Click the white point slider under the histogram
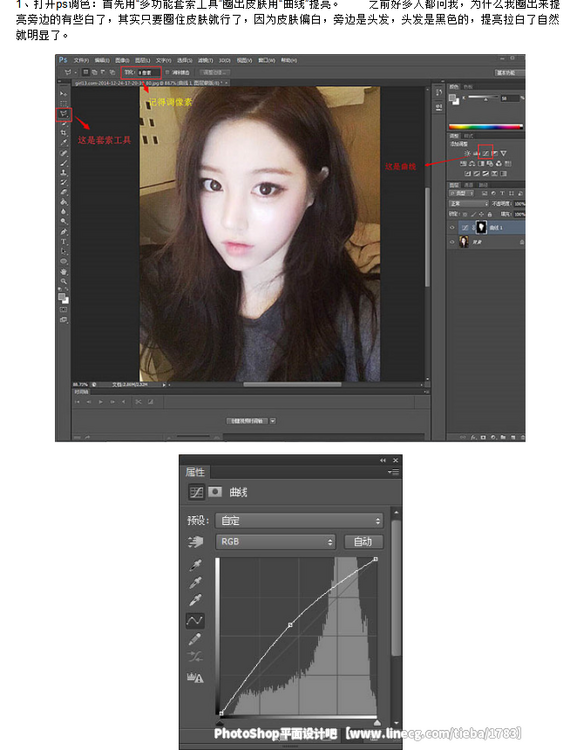This screenshot has height=750, width=570. coord(377,722)
